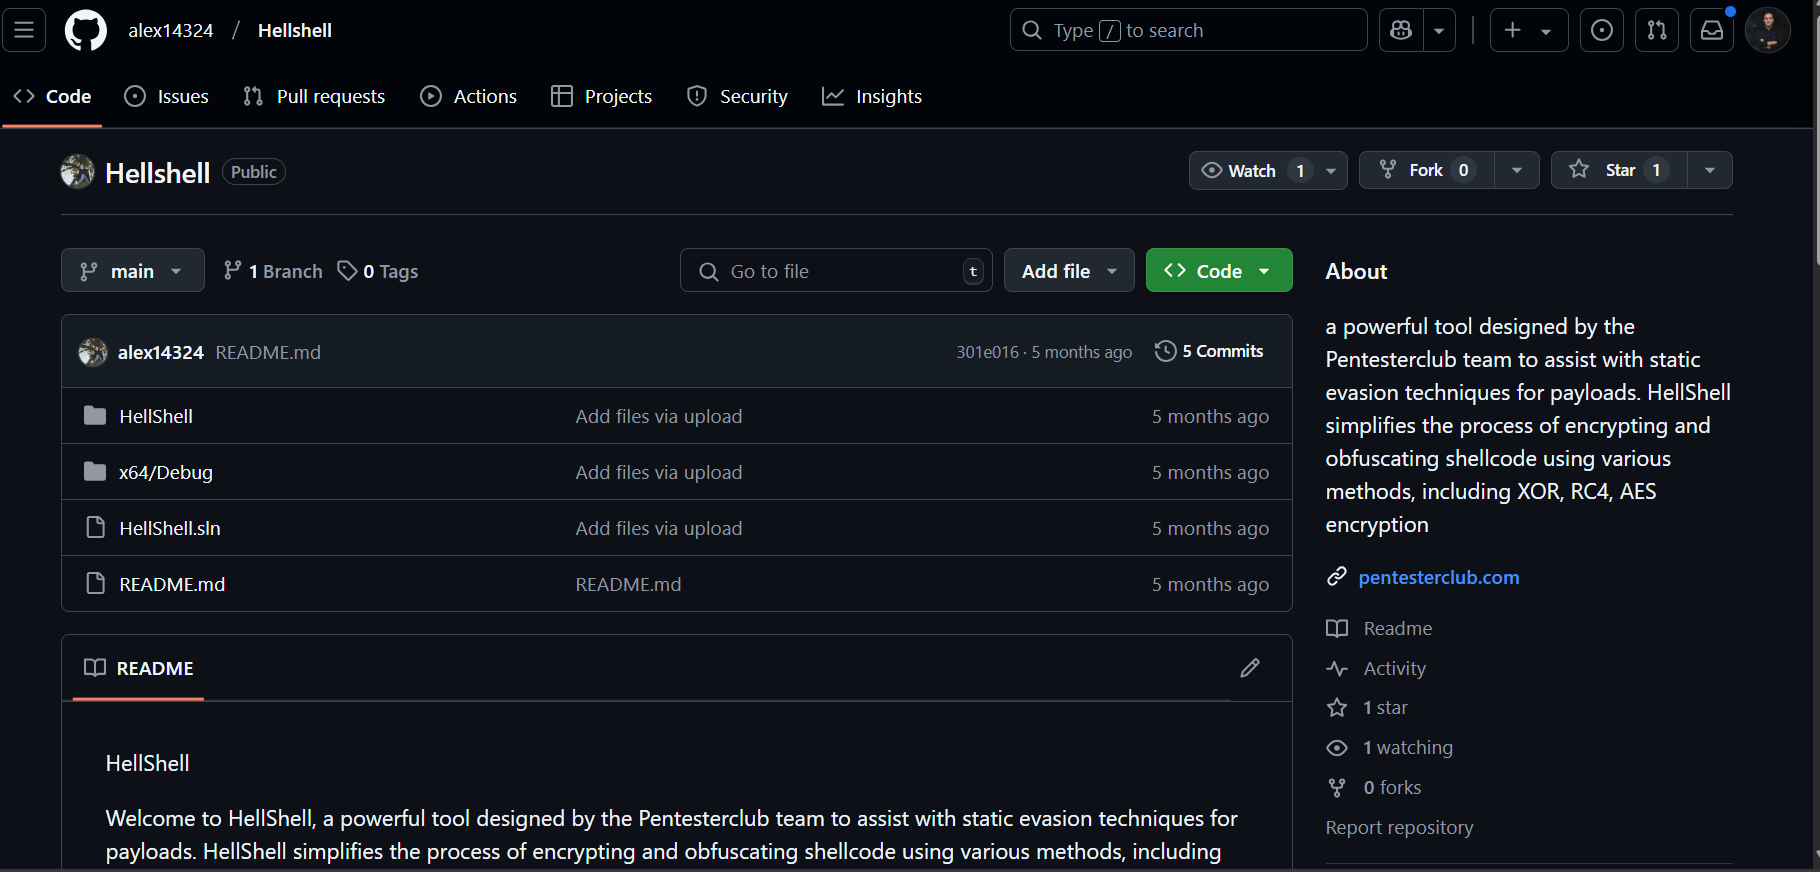
Task: Click the HellShell.sln file icon
Action: click(95, 527)
